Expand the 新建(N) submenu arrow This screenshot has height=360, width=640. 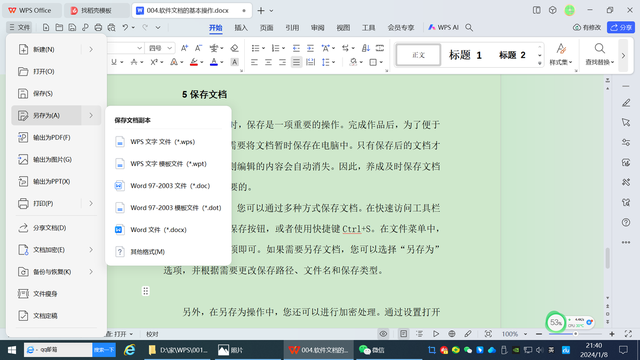coord(91,49)
